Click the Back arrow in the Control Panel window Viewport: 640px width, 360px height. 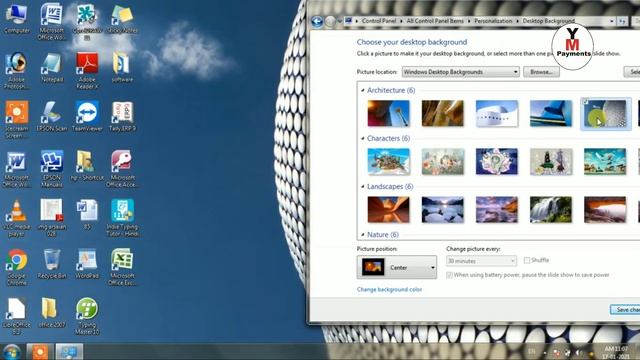coord(317,21)
